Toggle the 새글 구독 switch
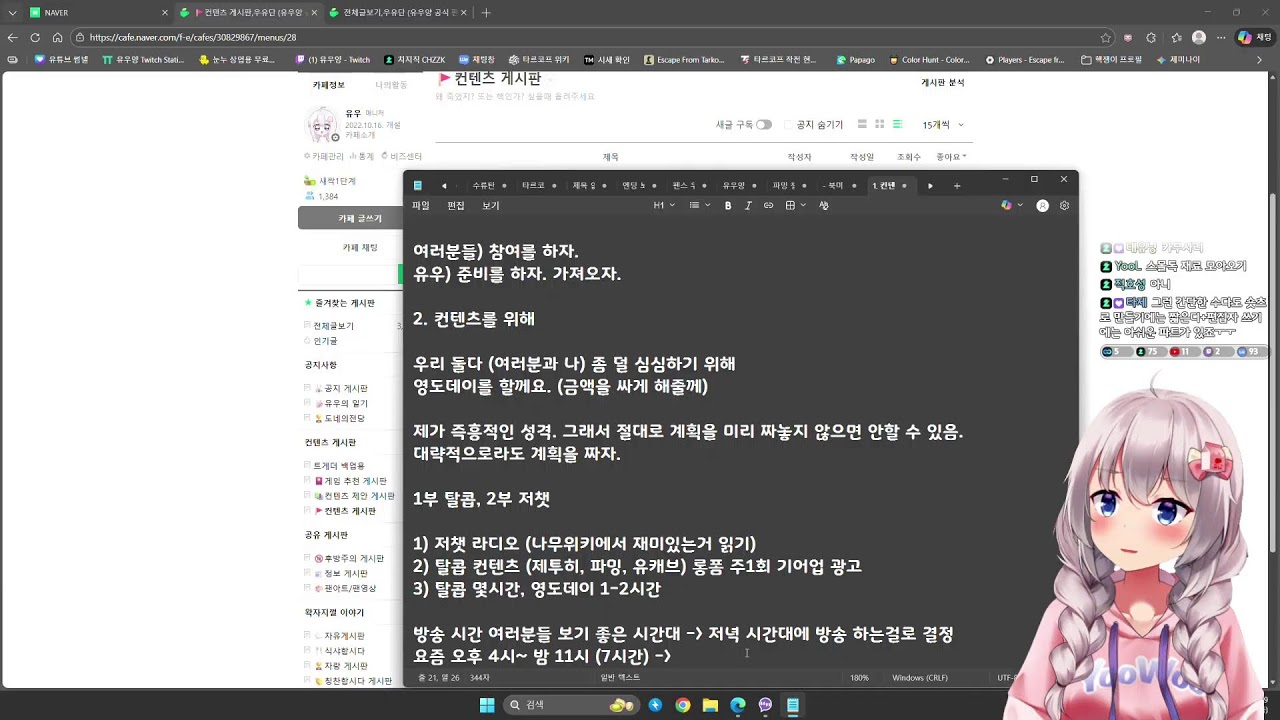 [764, 125]
